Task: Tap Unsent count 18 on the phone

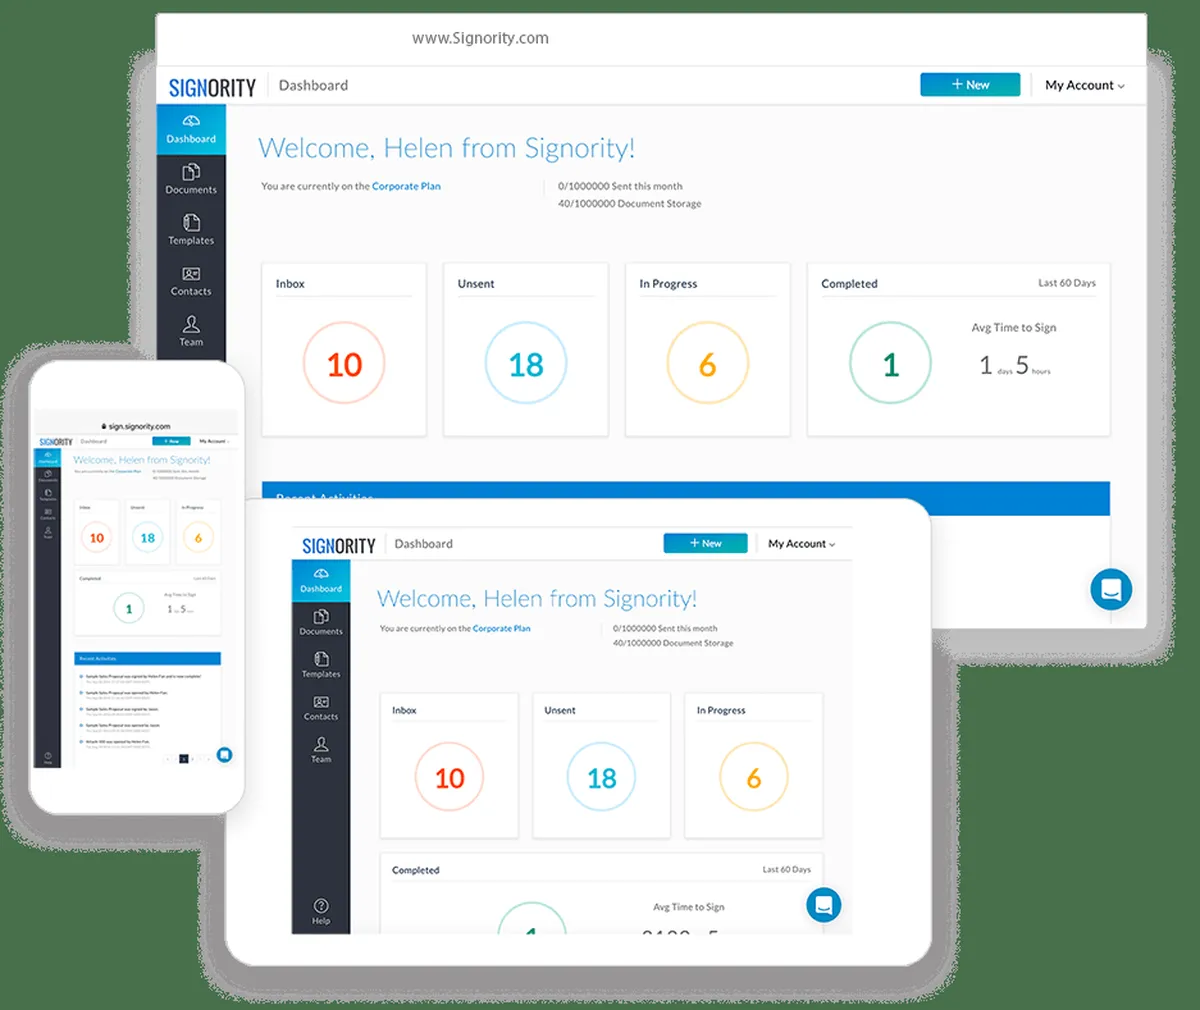Action: tap(147, 538)
